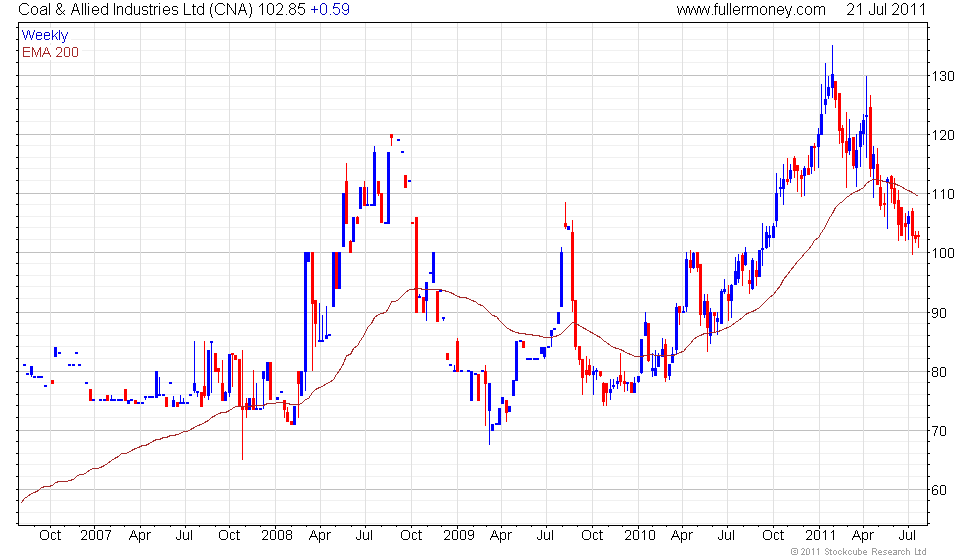Click the first 'Oct' label before 2007
This screenshot has height=560, width=980.
click(x=50, y=536)
